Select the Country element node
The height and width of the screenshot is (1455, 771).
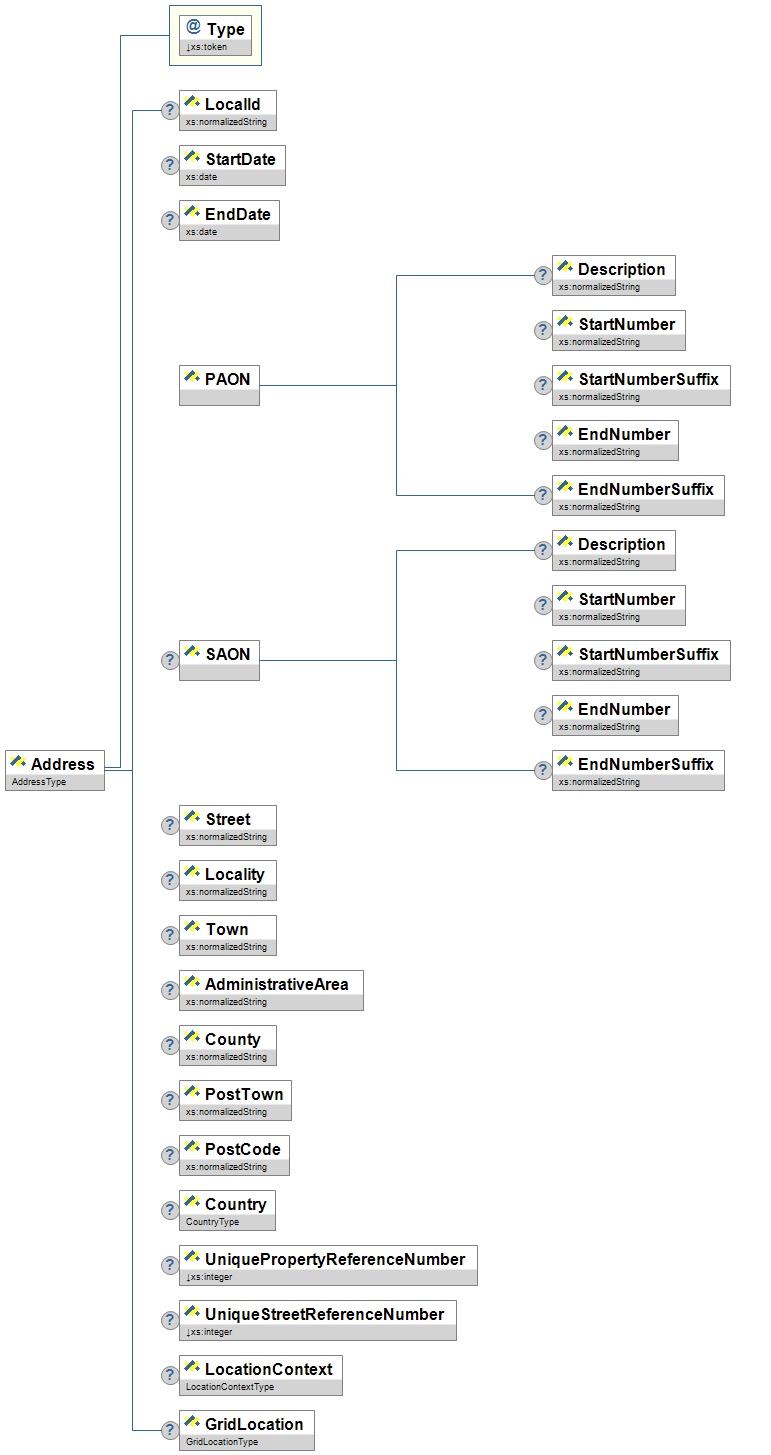pos(227,1210)
